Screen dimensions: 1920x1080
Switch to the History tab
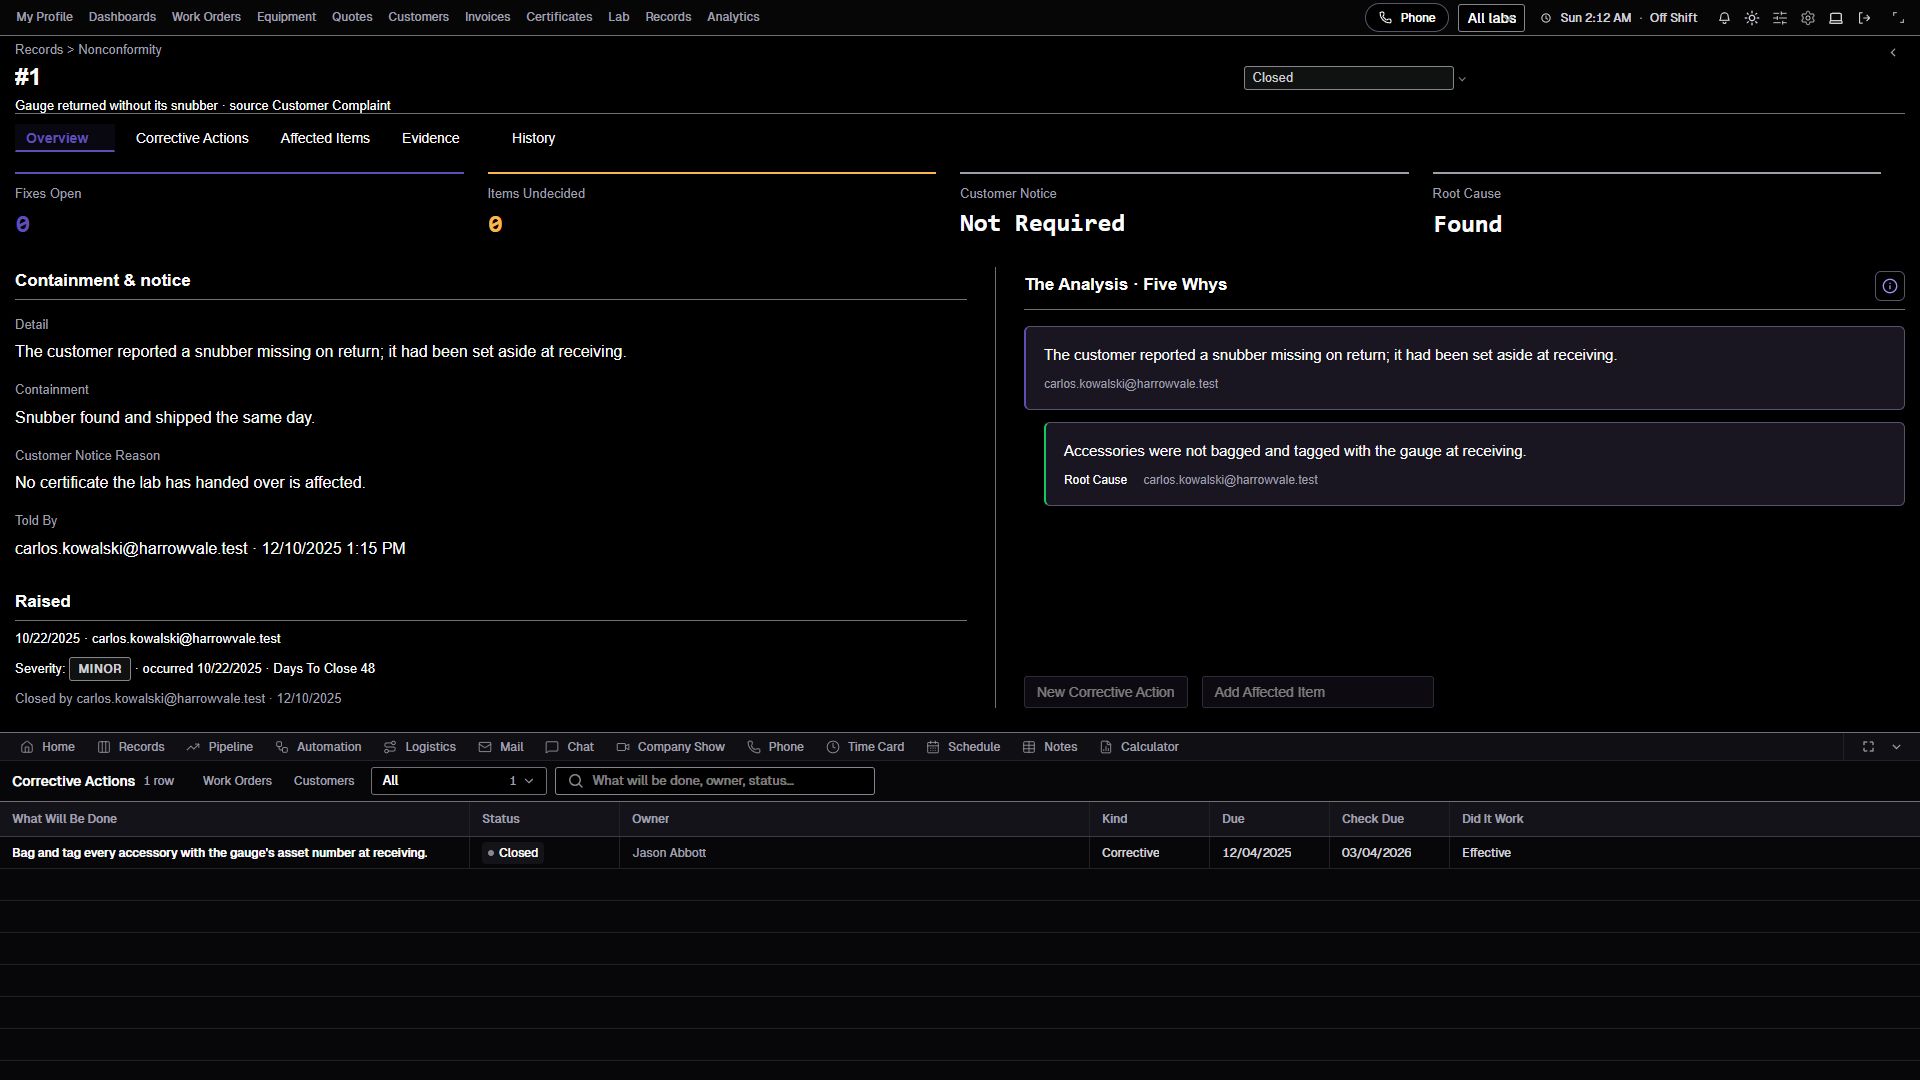click(x=533, y=138)
